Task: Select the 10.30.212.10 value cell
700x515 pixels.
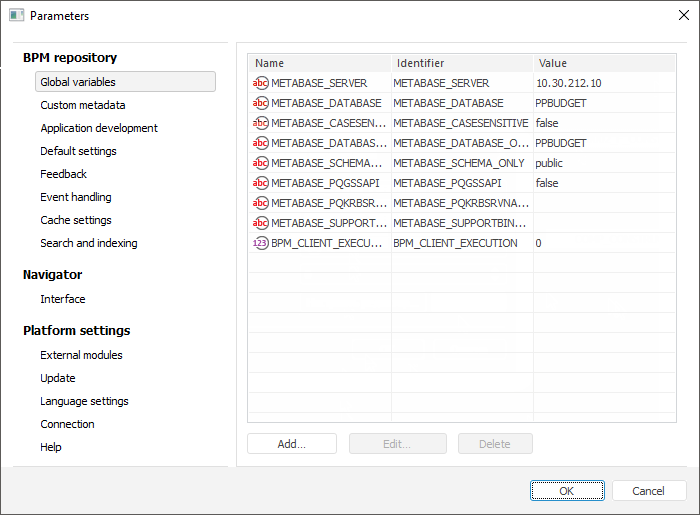Action: [569, 83]
